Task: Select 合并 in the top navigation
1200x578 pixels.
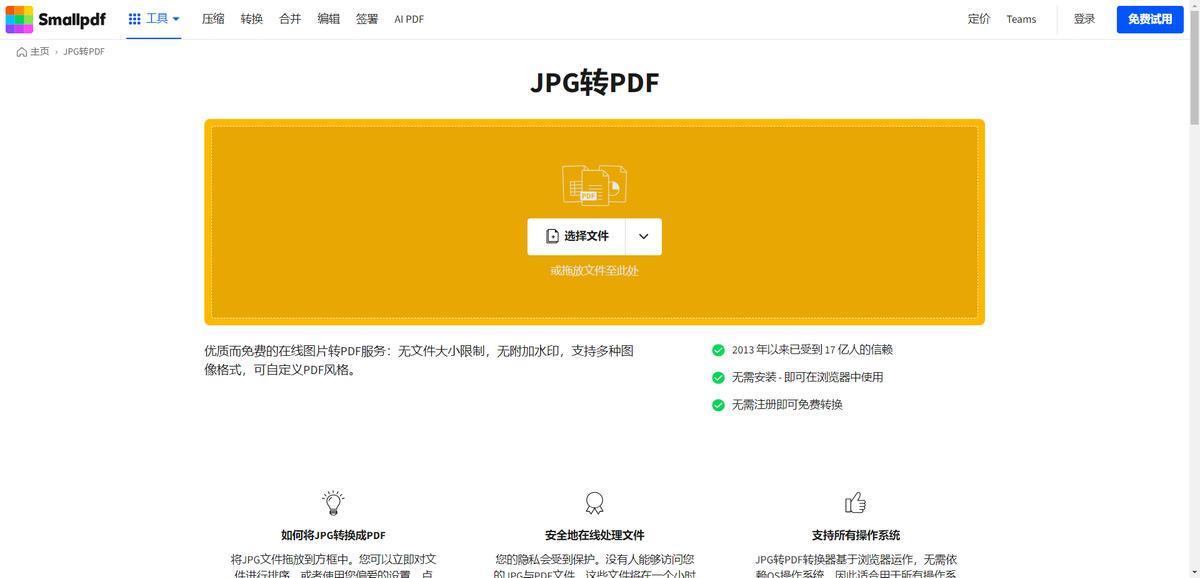Action: point(290,19)
